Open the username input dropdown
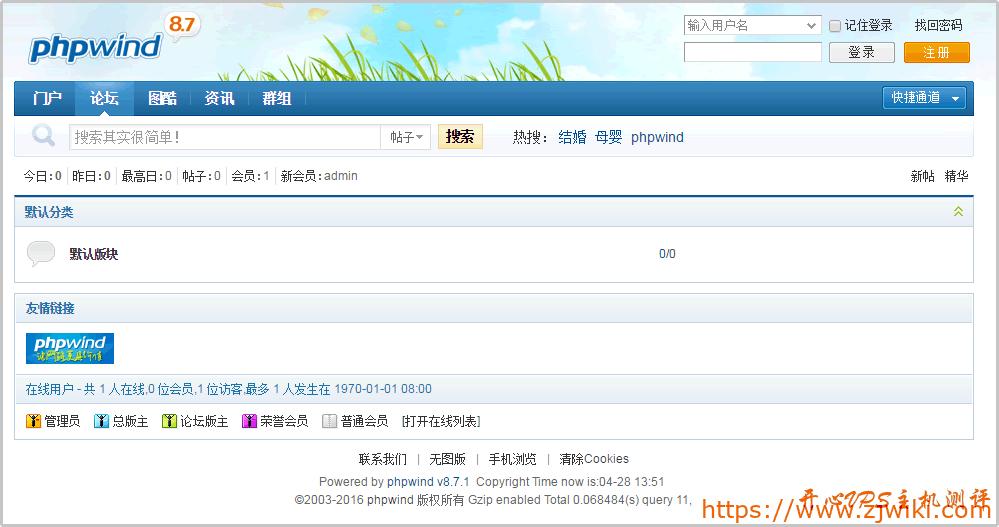Viewport: 999px width, 527px height. pos(811,26)
